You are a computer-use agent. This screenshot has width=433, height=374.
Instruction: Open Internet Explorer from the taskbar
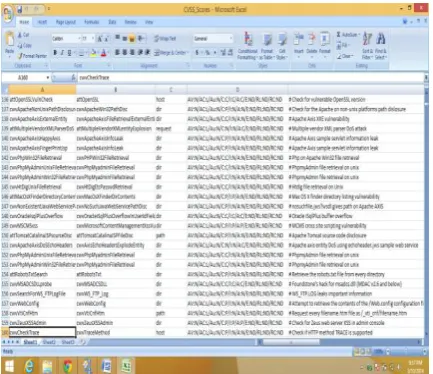[29, 366]
